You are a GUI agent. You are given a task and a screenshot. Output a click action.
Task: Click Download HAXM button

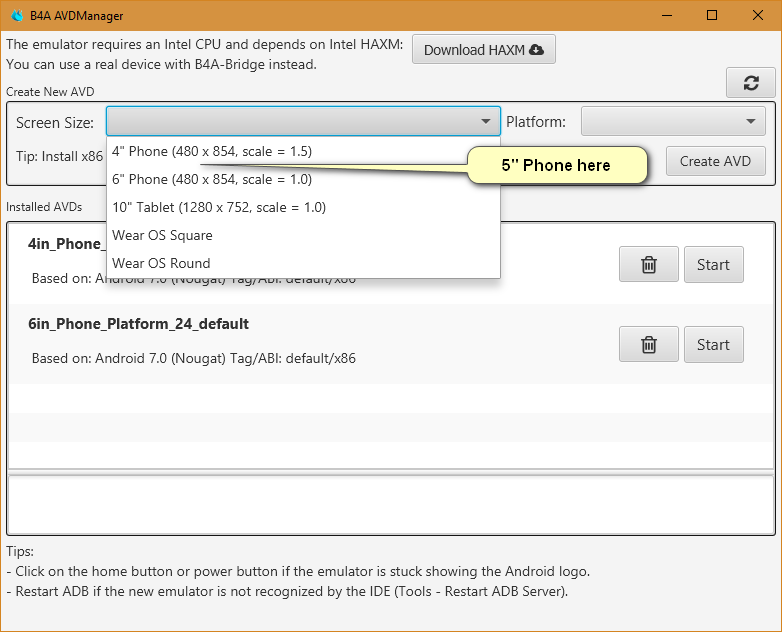click(484, 49)
